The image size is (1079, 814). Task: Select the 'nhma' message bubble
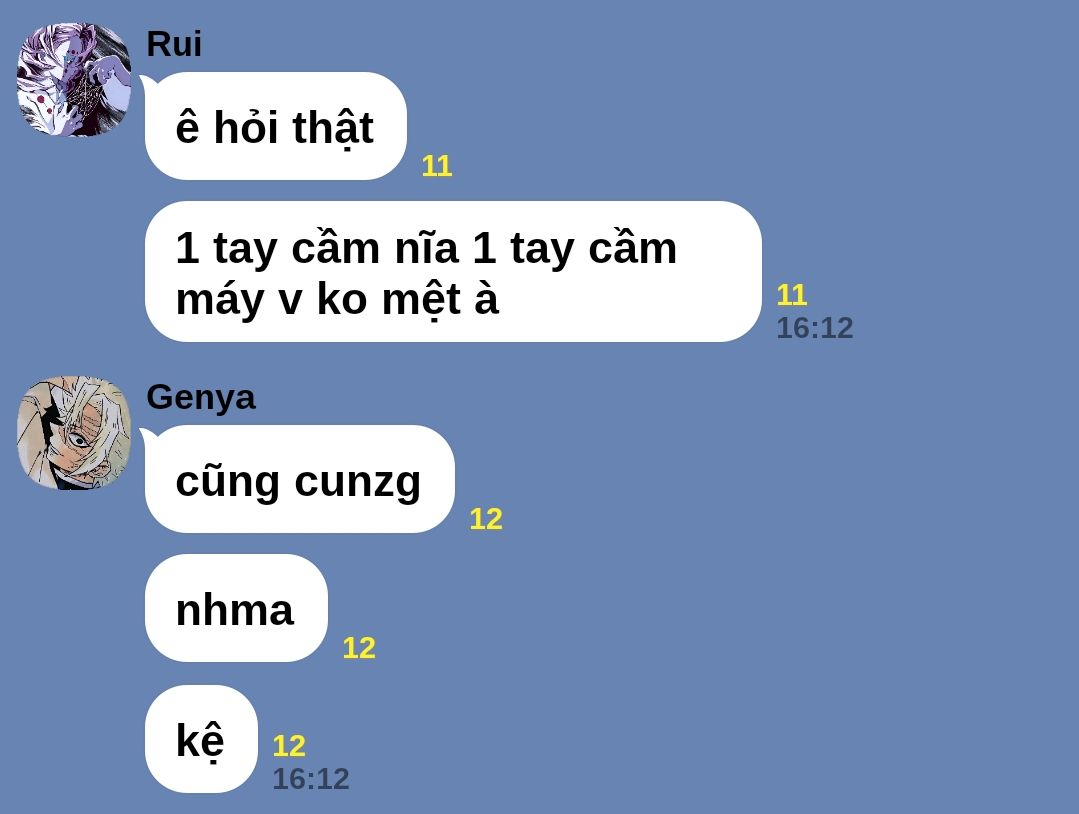pos(236,608)
